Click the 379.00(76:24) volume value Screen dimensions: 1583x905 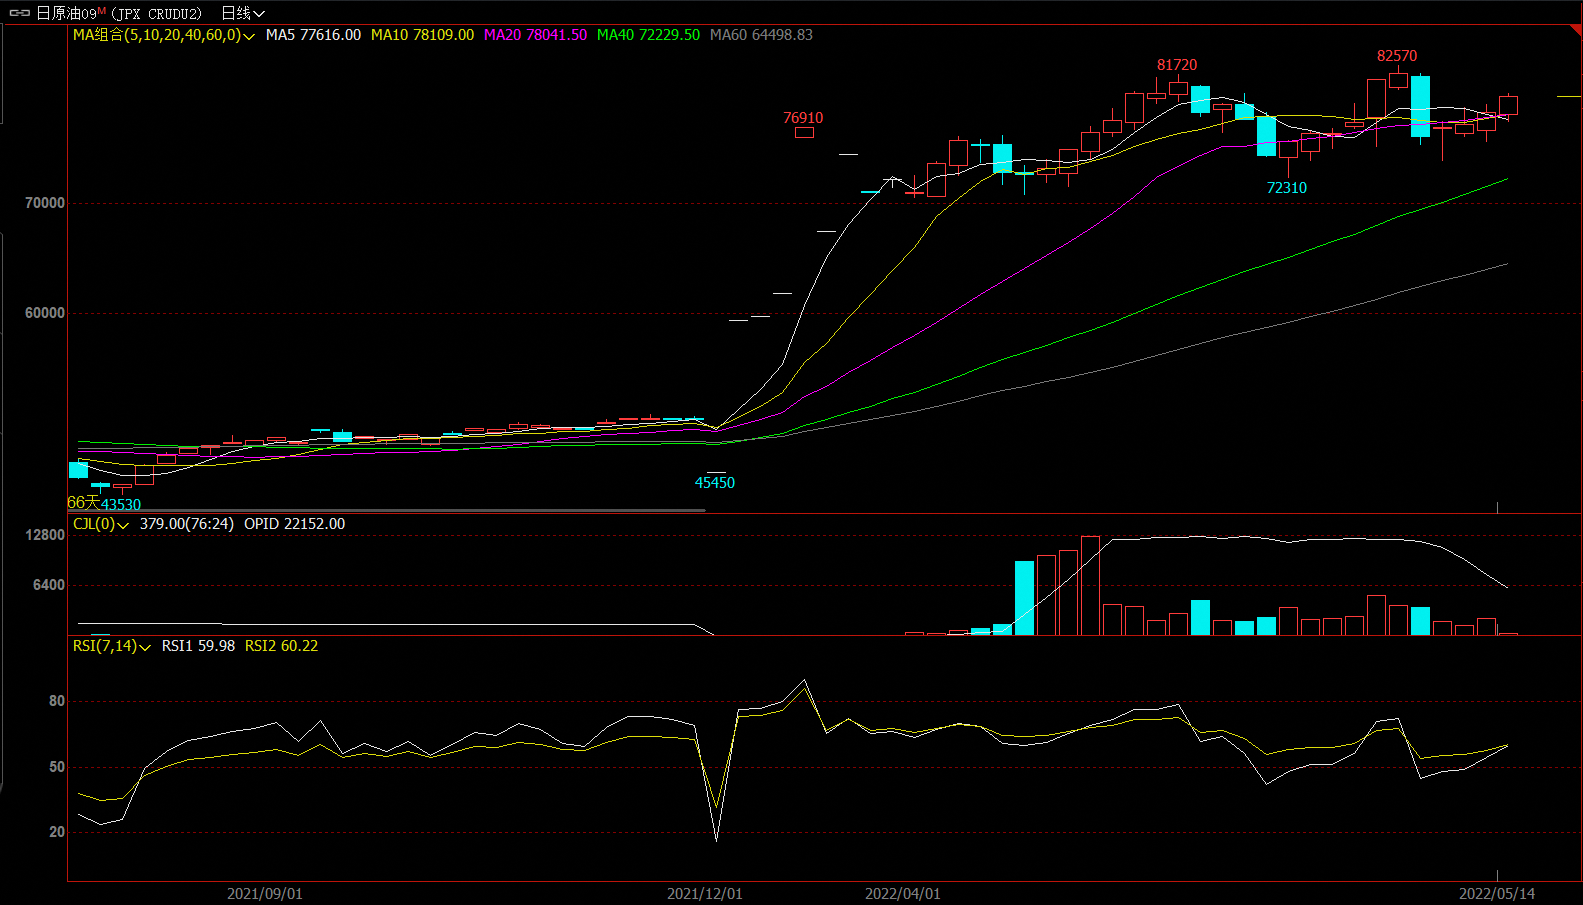[x=187, y=524]
